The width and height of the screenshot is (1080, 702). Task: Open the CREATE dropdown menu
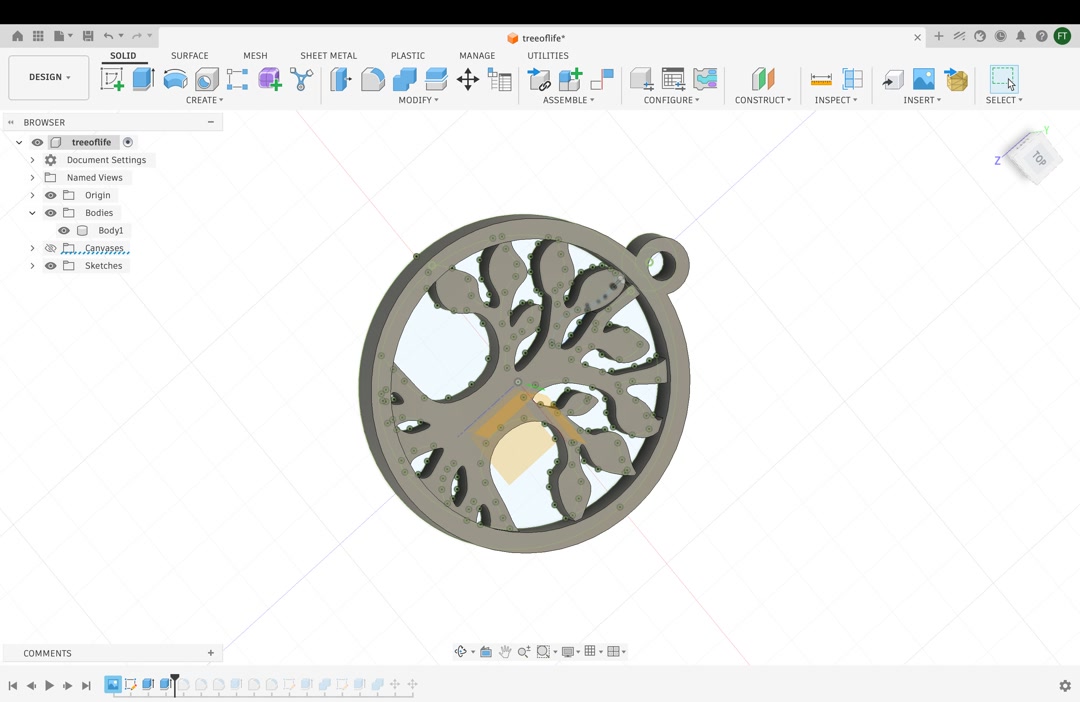pos(205,100)
